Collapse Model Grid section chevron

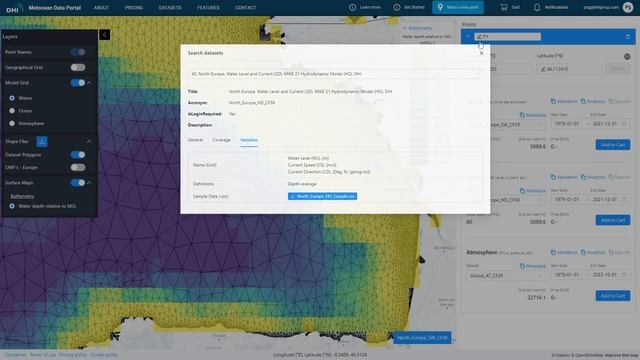89,83
